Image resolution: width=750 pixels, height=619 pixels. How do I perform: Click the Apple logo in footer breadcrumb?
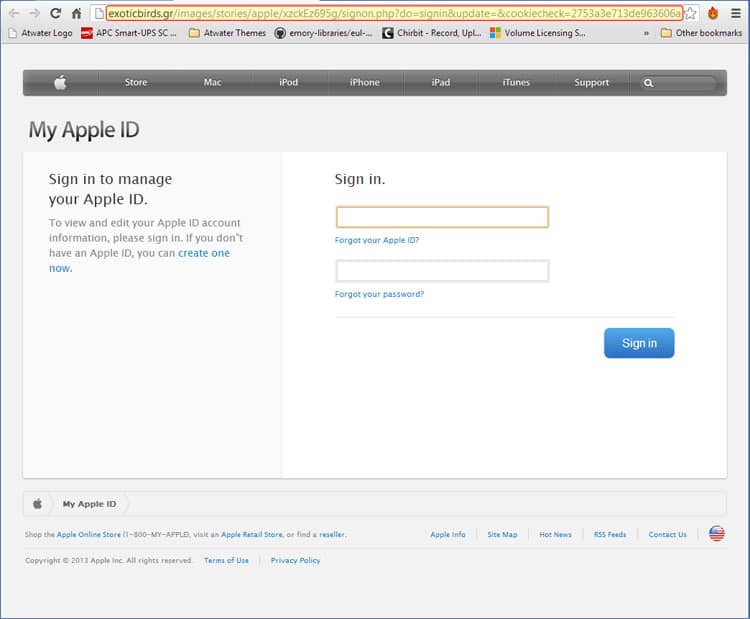click(37, 504)
